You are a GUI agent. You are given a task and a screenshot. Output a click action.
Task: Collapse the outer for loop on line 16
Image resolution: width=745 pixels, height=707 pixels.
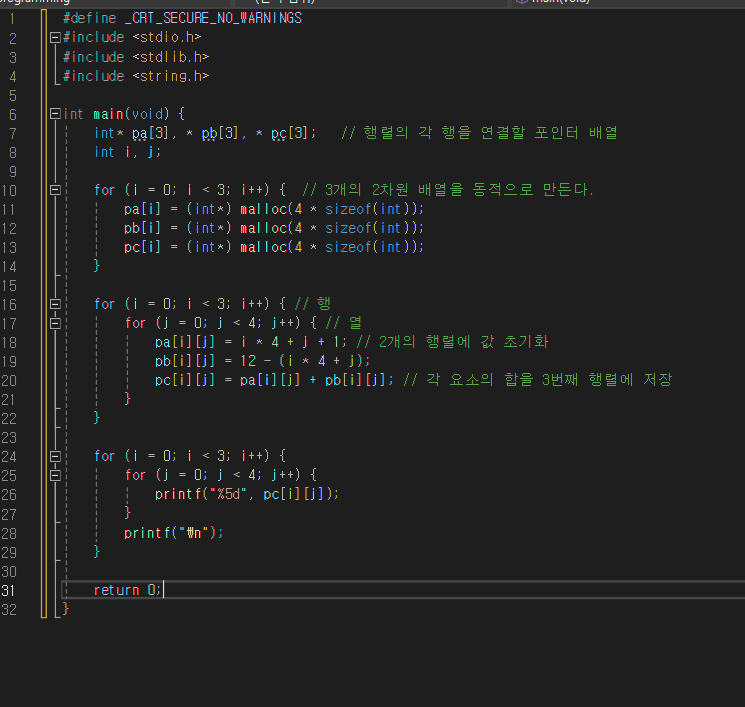coord(55,304)
